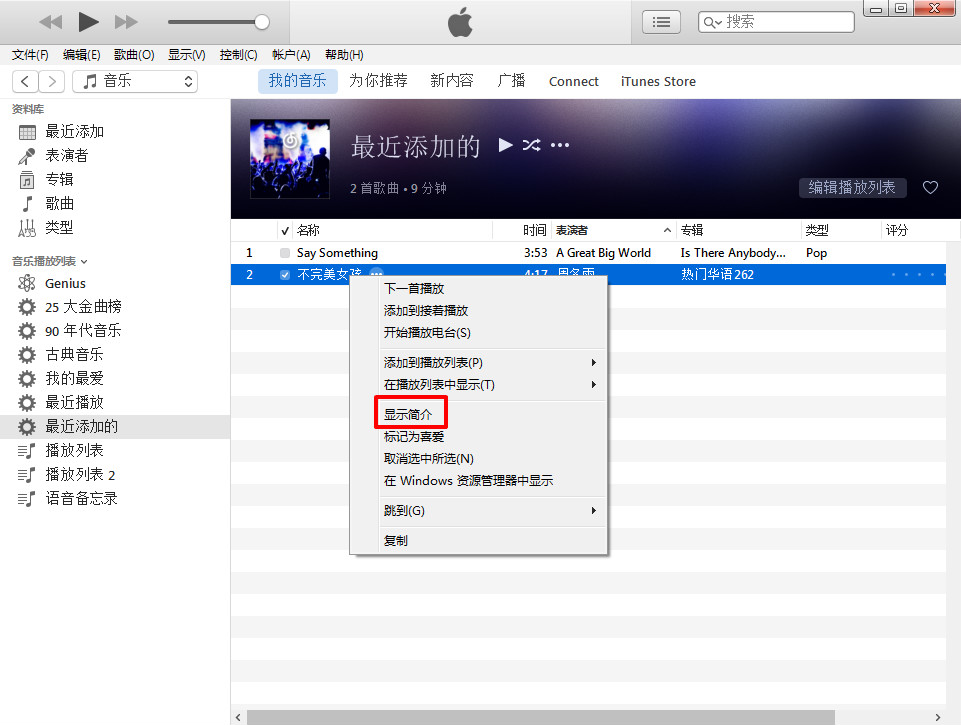
Task: Click the fast forward next track button
Action: pyautogui.click(x=126, y=23)
